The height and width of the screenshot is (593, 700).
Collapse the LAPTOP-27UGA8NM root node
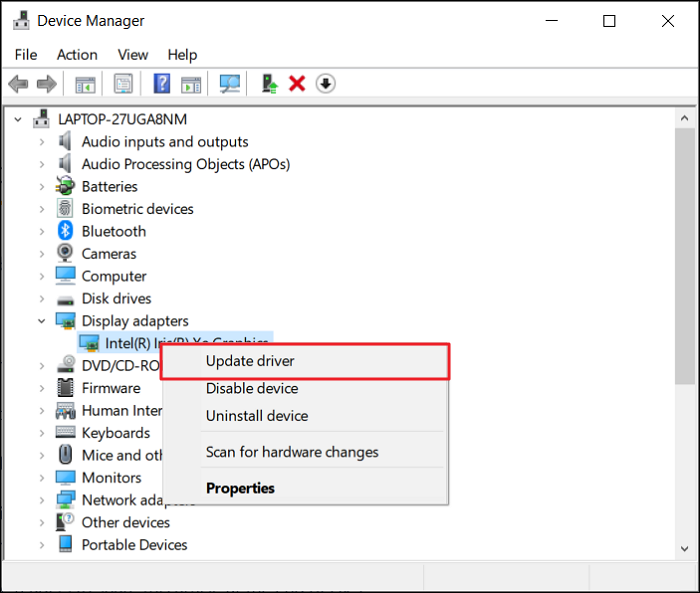coord(18,120)
